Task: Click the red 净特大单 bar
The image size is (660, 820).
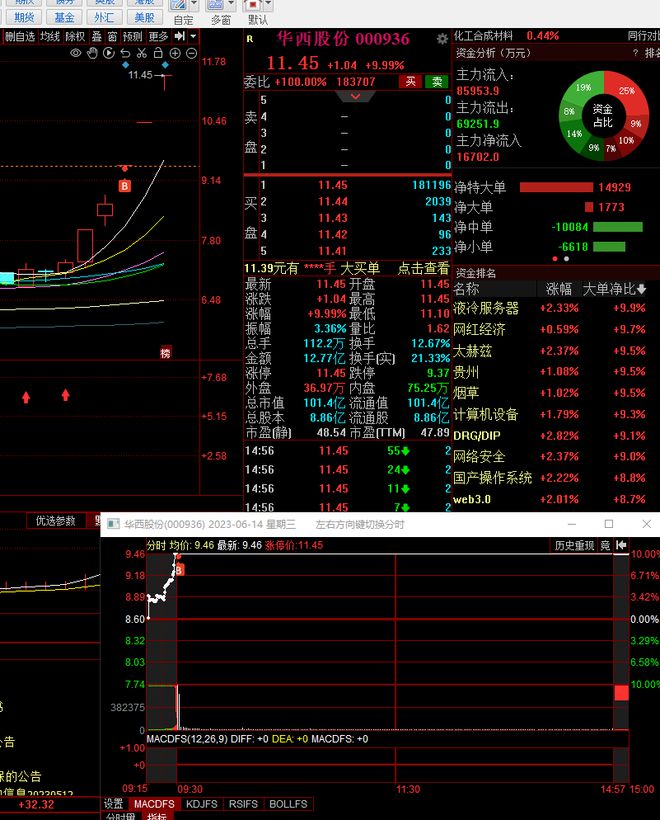Action: (556, 187)
